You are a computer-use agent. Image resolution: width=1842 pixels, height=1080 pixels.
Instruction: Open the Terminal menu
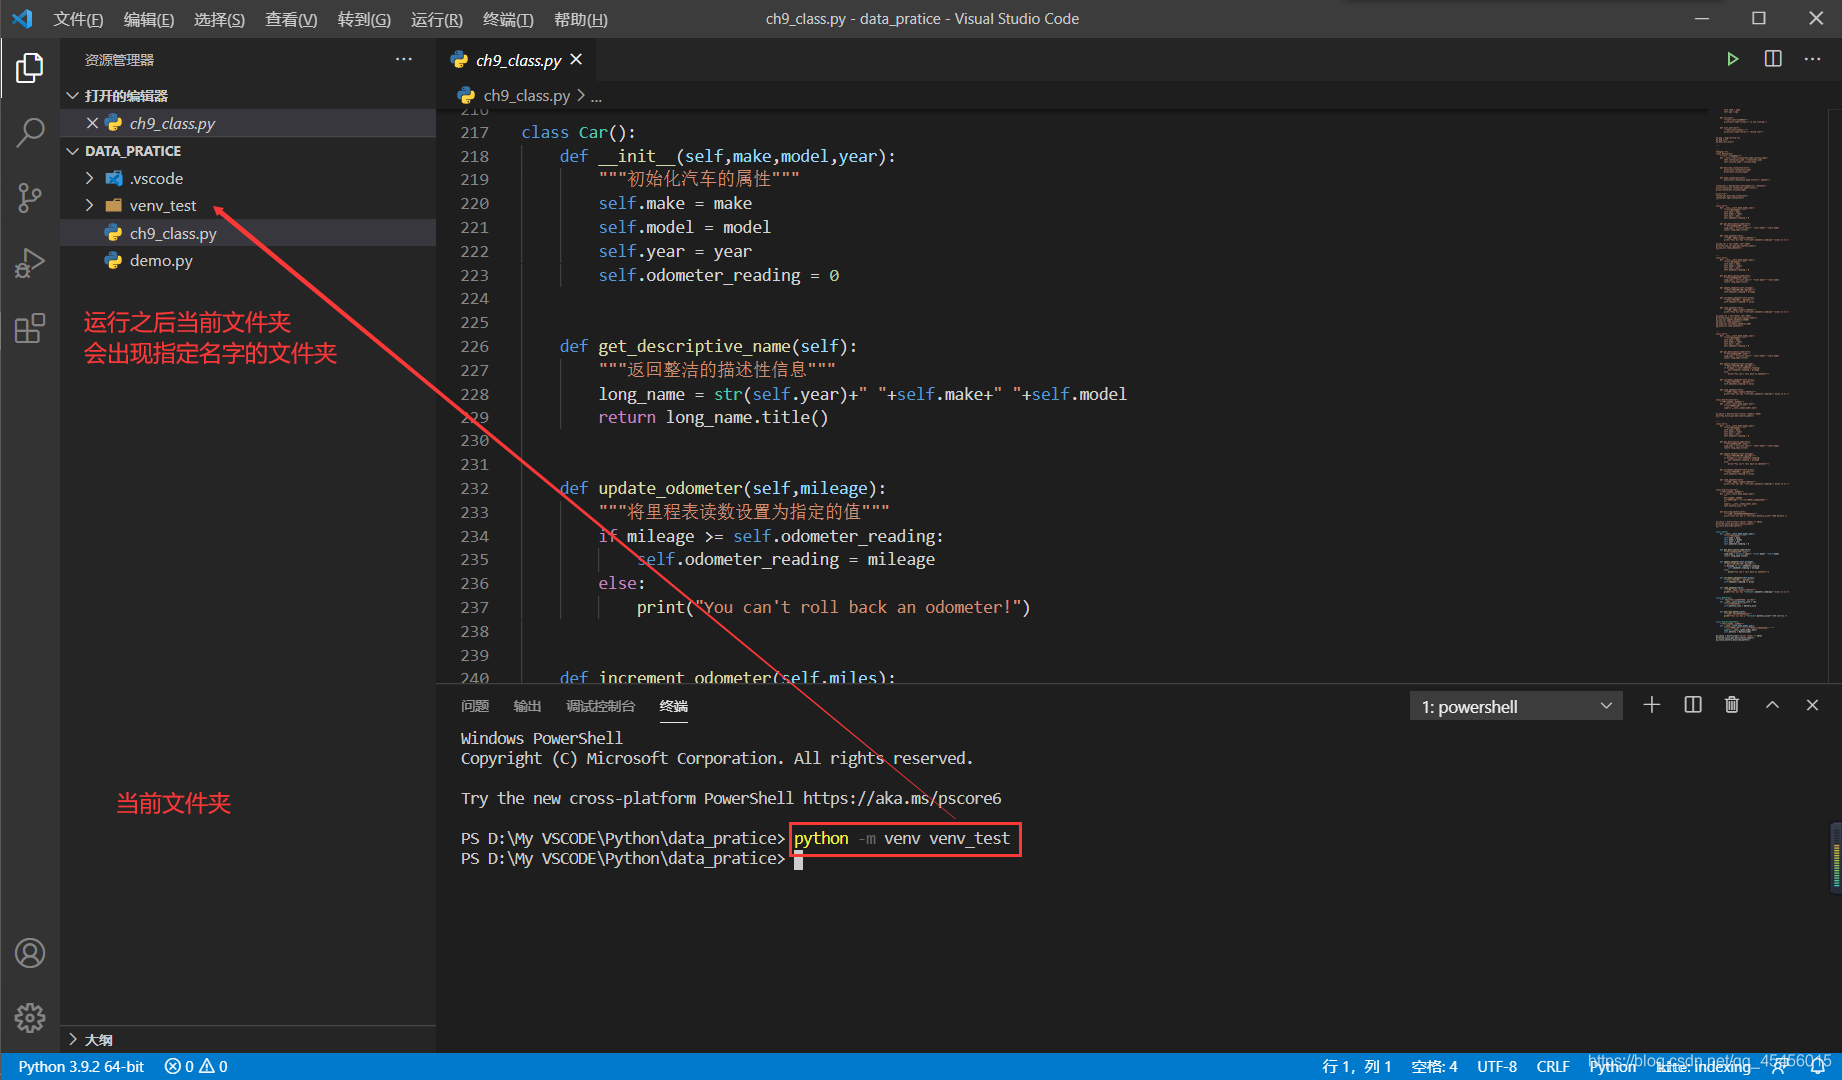click(508, 19)
